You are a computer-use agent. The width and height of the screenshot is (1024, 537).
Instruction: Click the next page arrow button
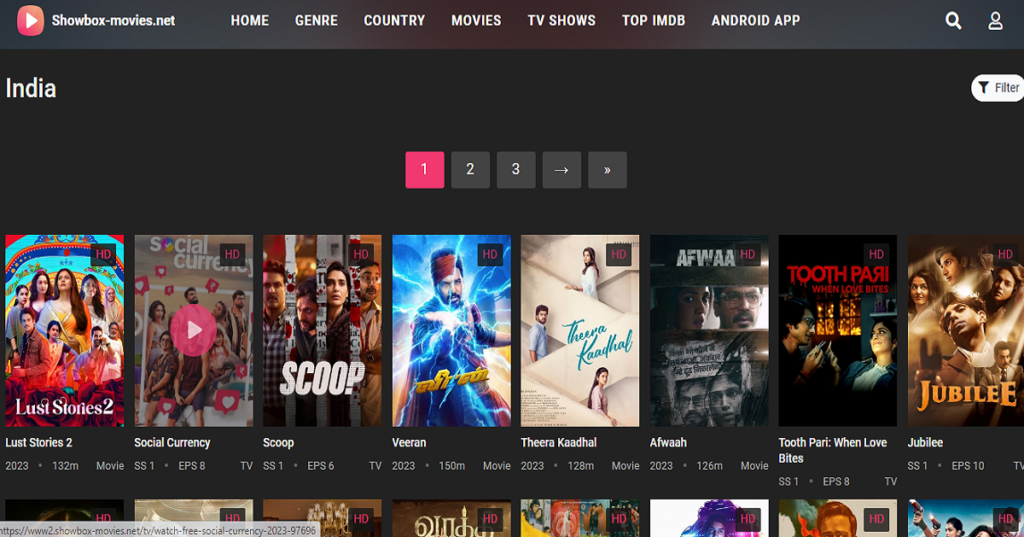[562, 170]
